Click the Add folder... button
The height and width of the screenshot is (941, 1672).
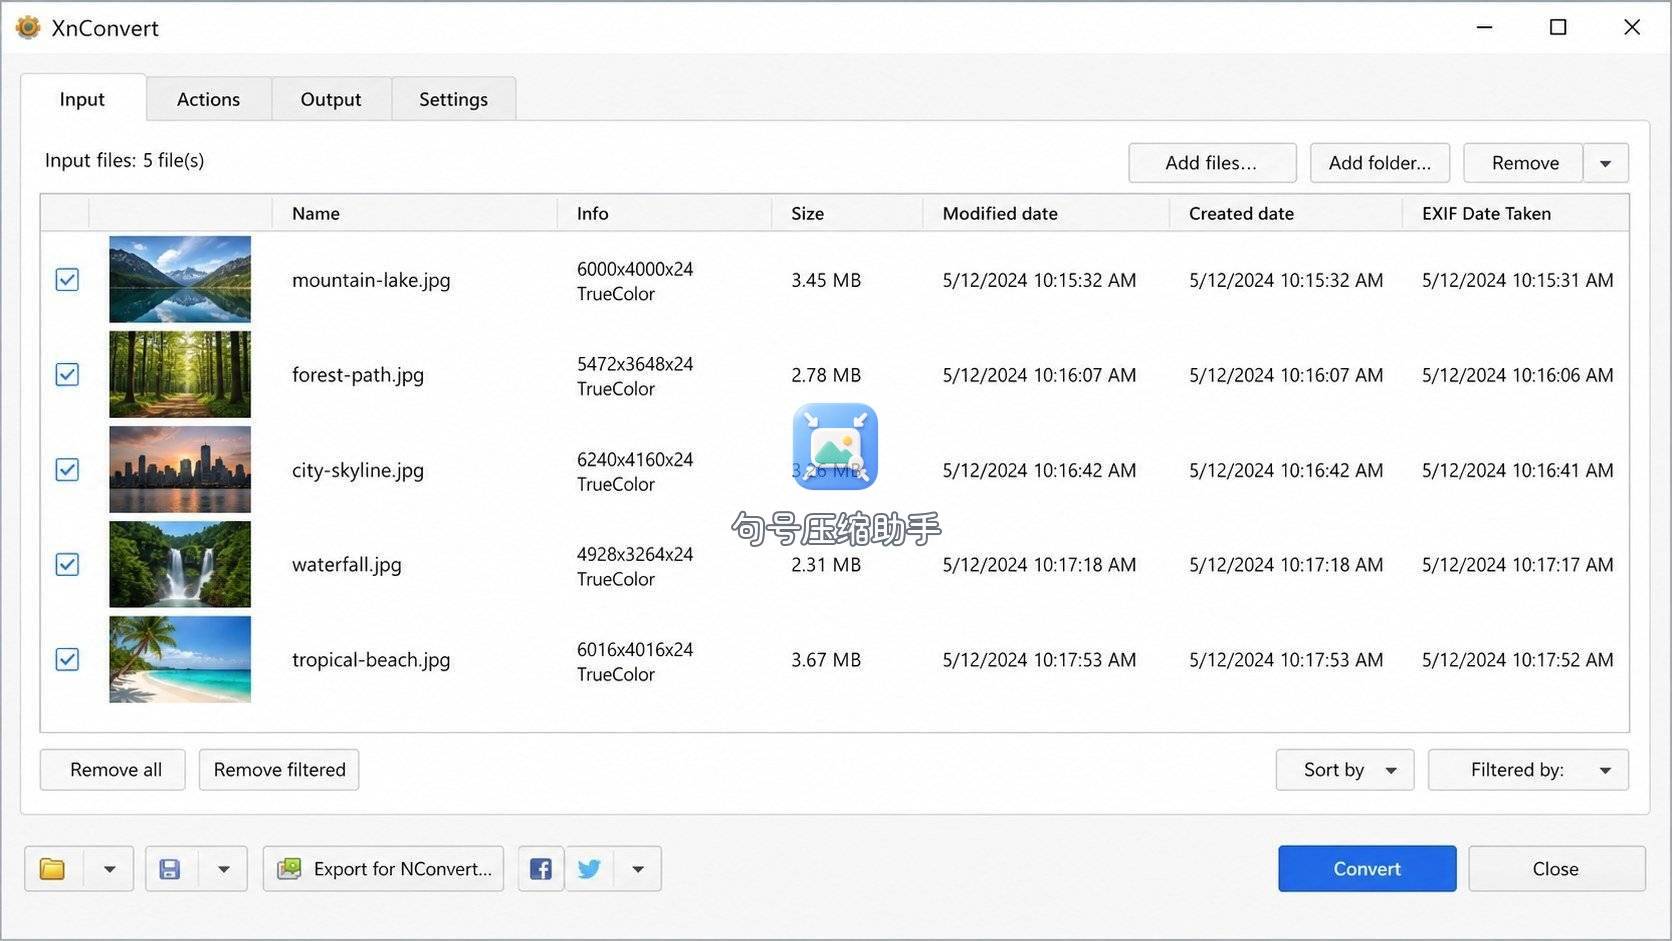(1380, 163)
